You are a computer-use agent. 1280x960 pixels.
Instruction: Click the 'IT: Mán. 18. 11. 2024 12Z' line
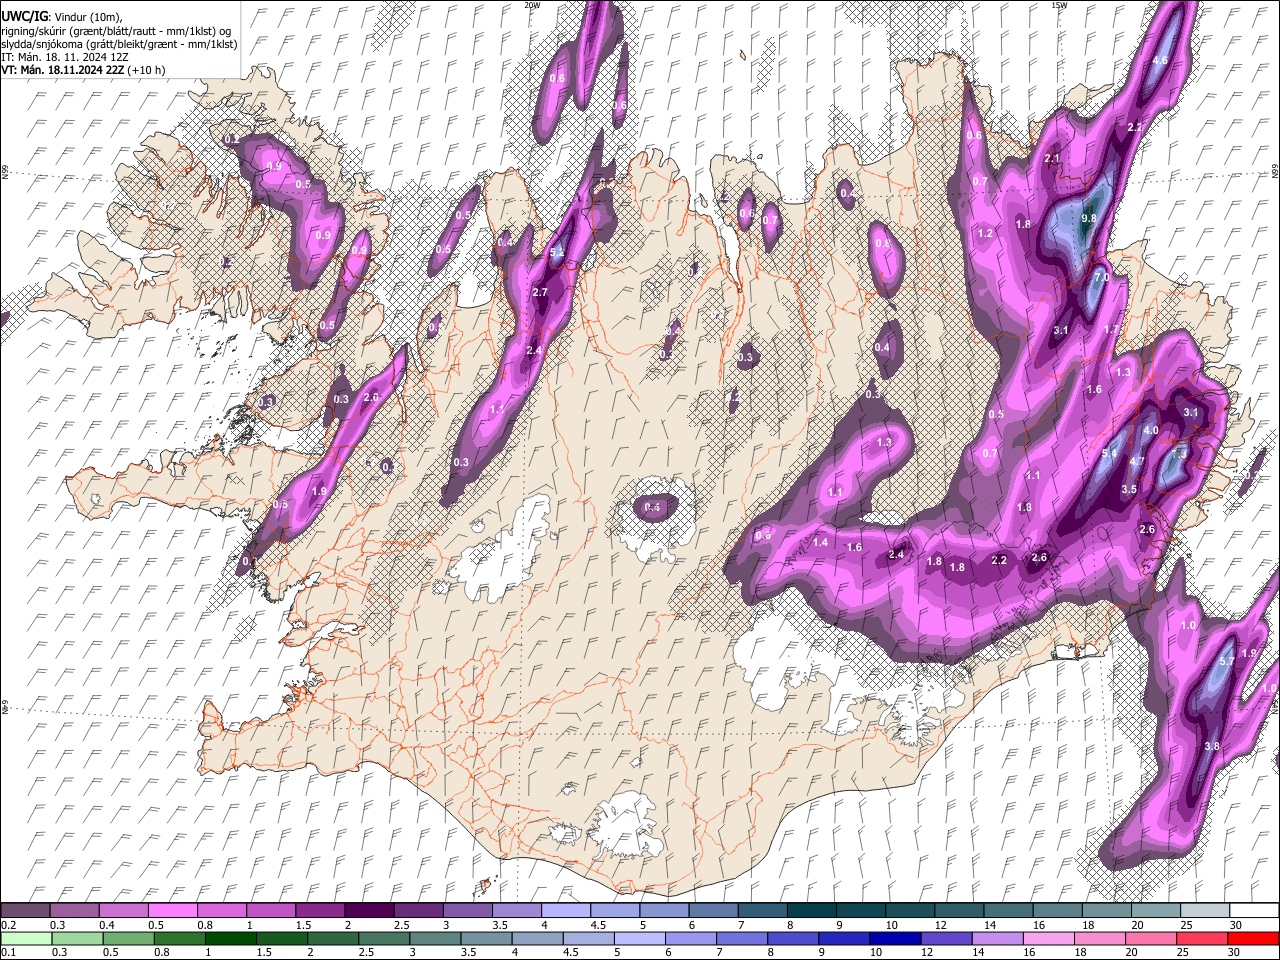[64, 57]
